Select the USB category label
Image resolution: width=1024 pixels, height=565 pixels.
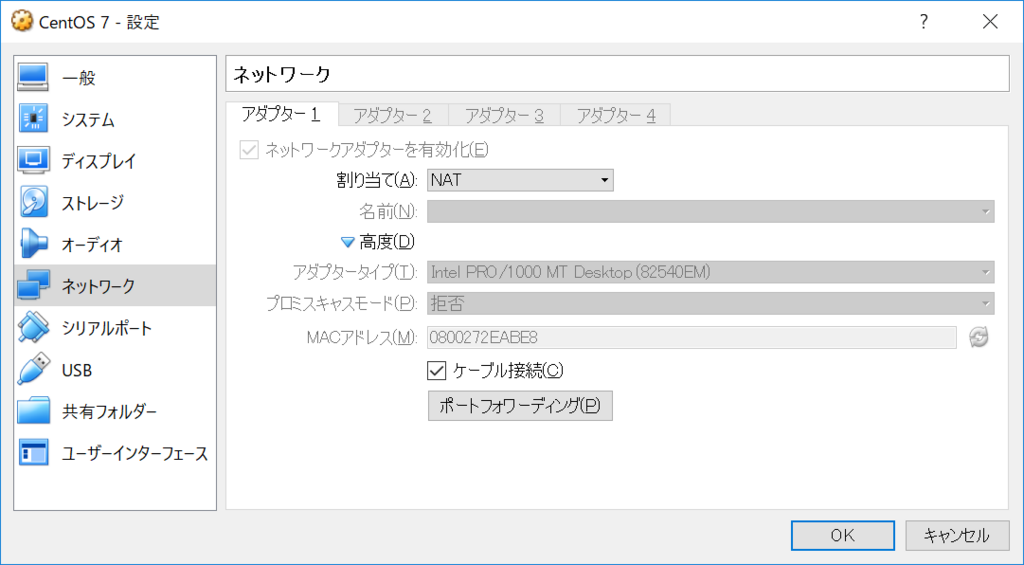[x=76, y=370]
